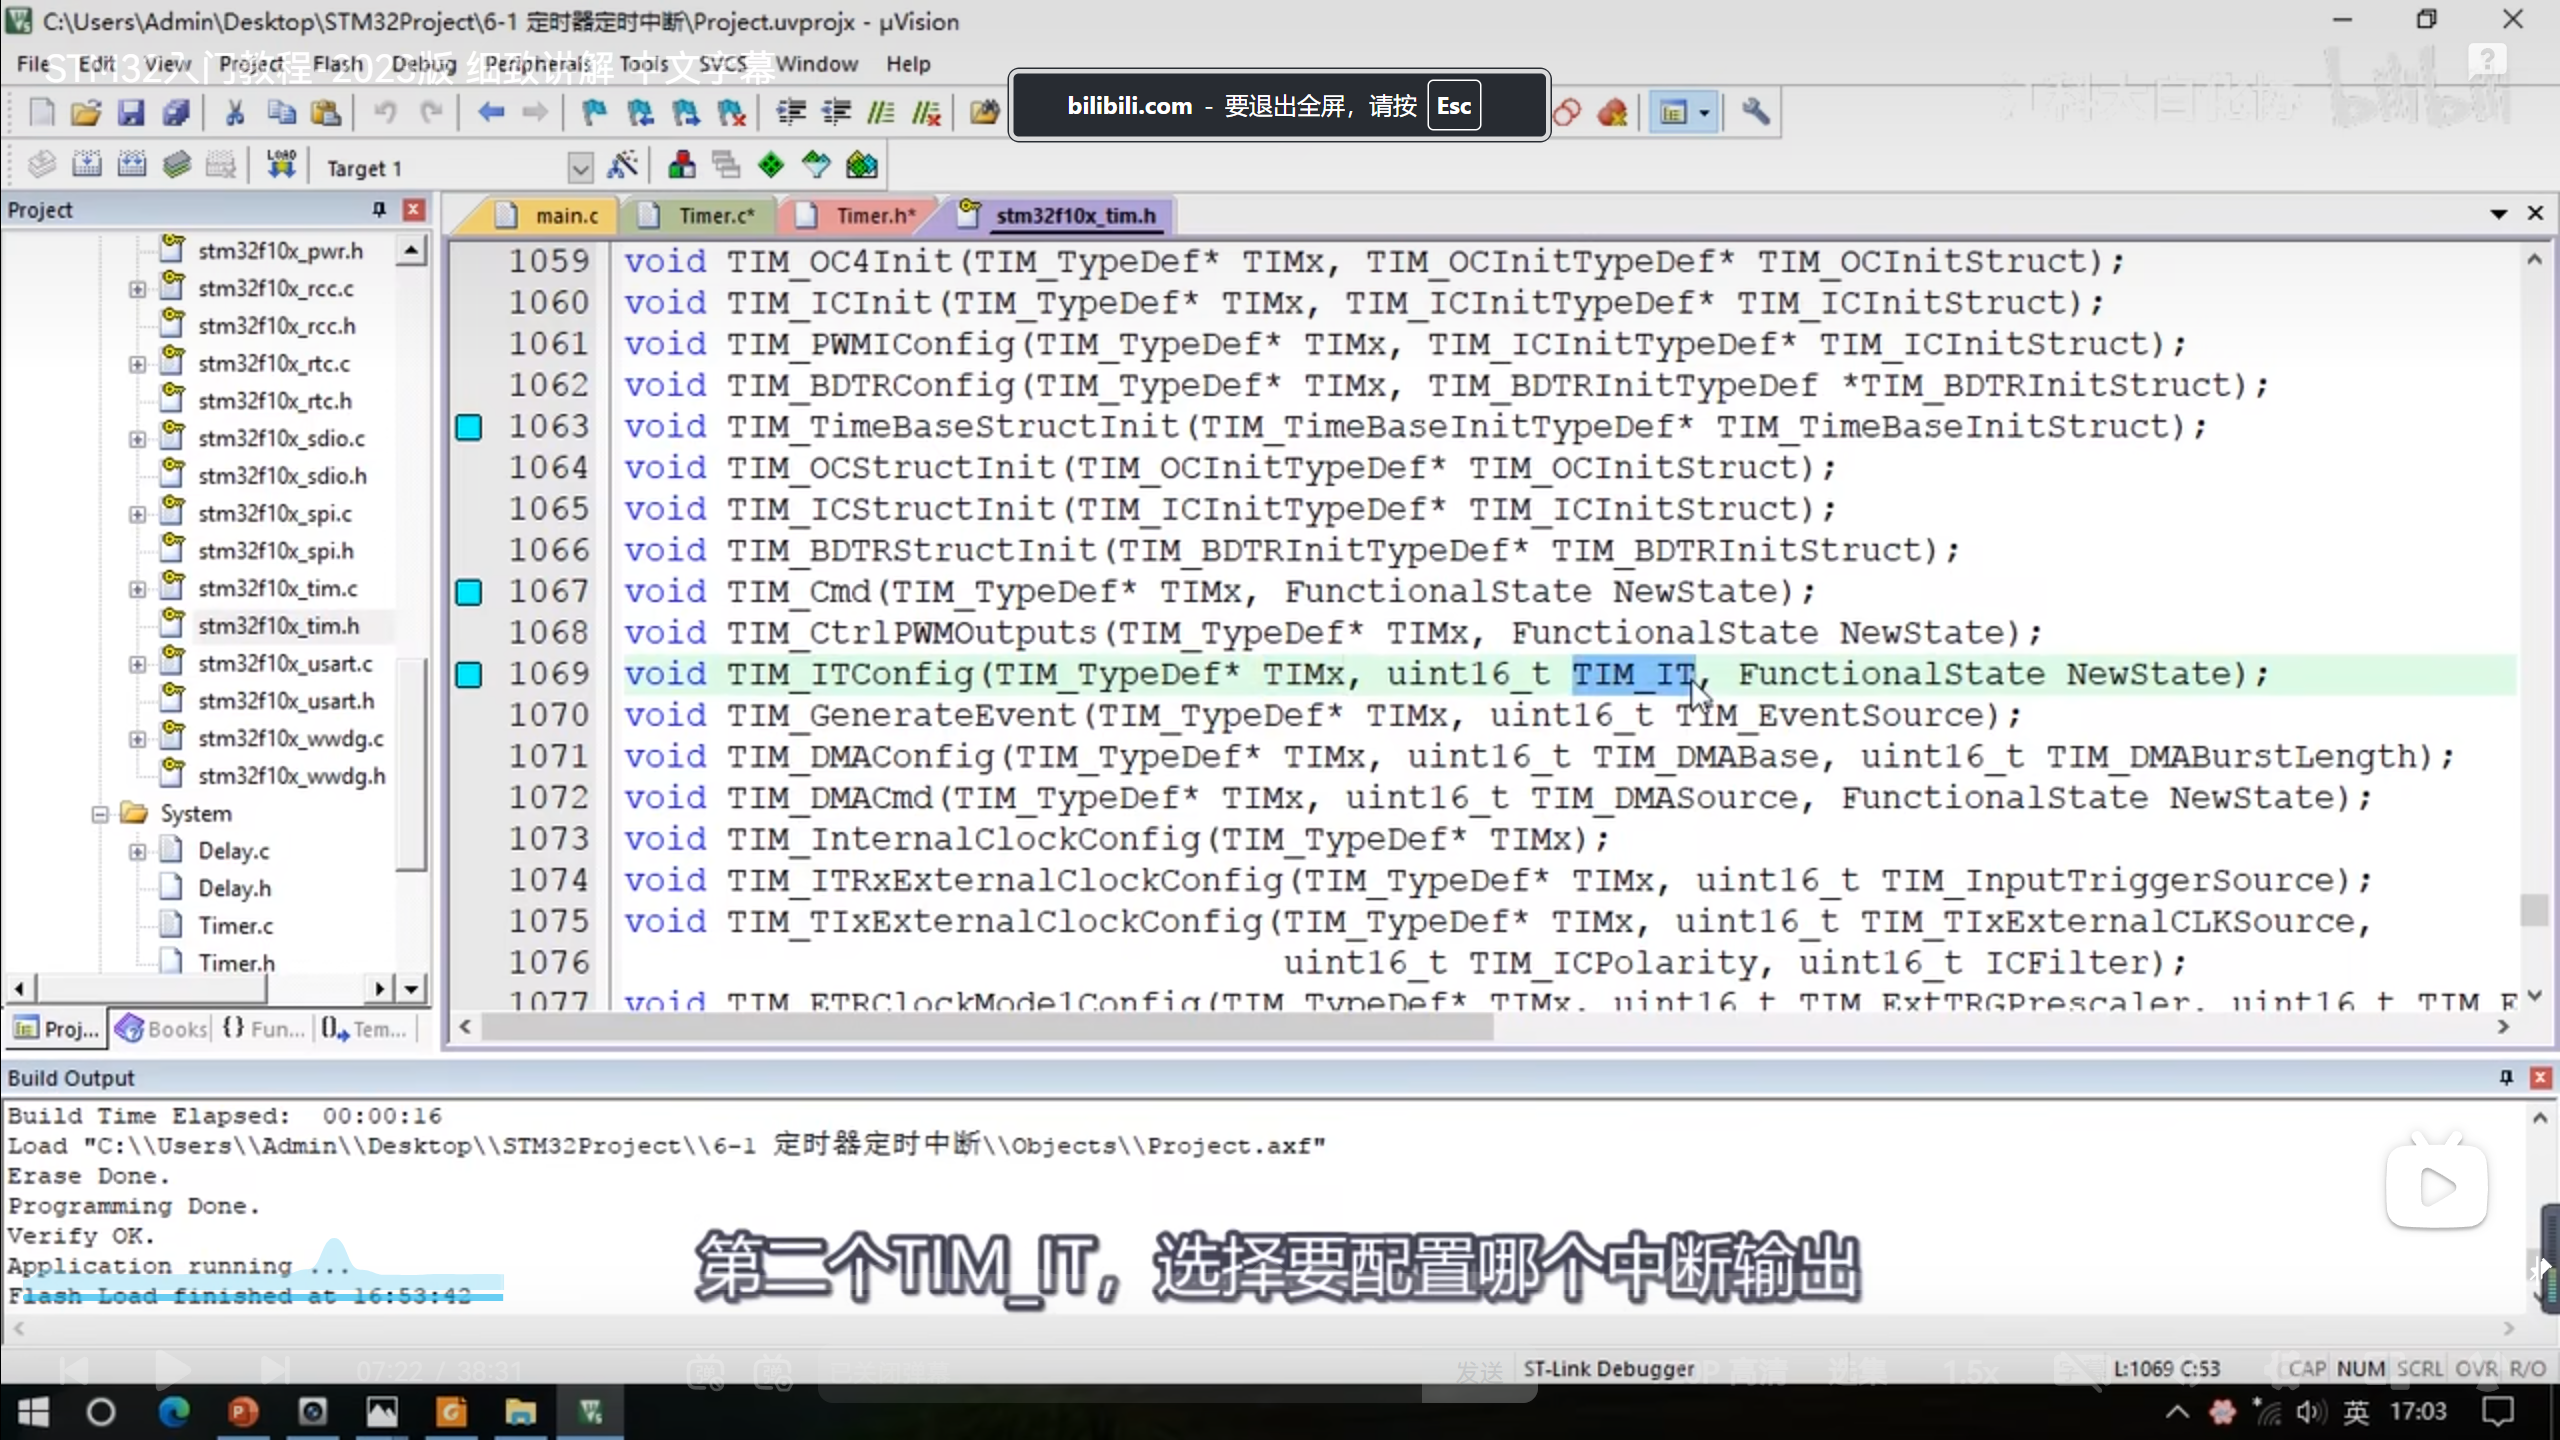The image size is (2560, 1440).
Task: Click the Save file toolbar icon
Action: click(131, 112)
